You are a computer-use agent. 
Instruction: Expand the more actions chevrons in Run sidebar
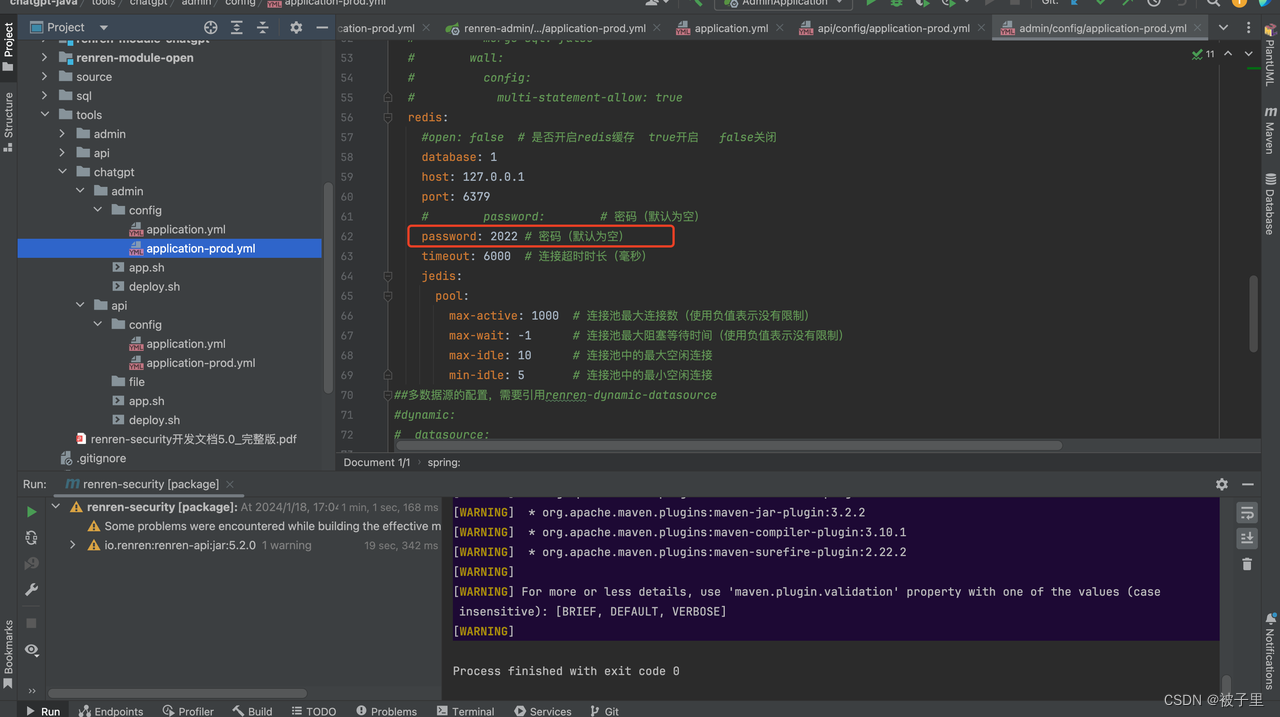point(31,691)
